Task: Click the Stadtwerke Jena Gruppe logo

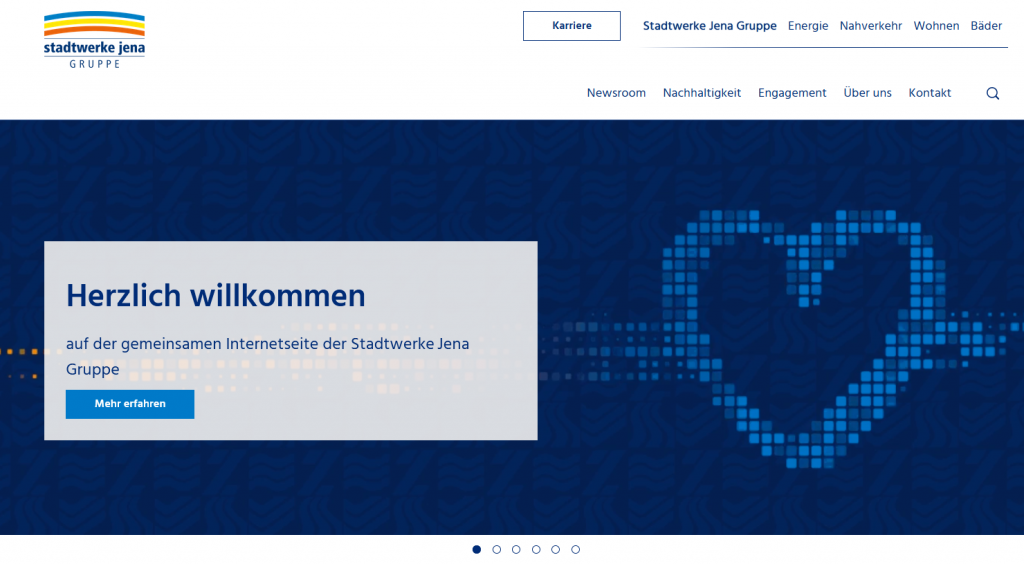Action: pyautogui.click(x=94, y=40)
